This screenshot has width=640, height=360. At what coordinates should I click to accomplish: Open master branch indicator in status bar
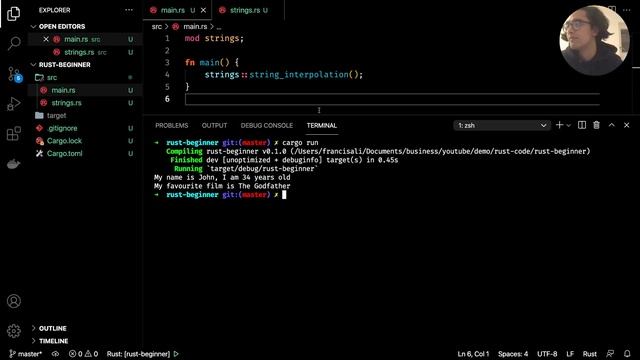[25, 354]
